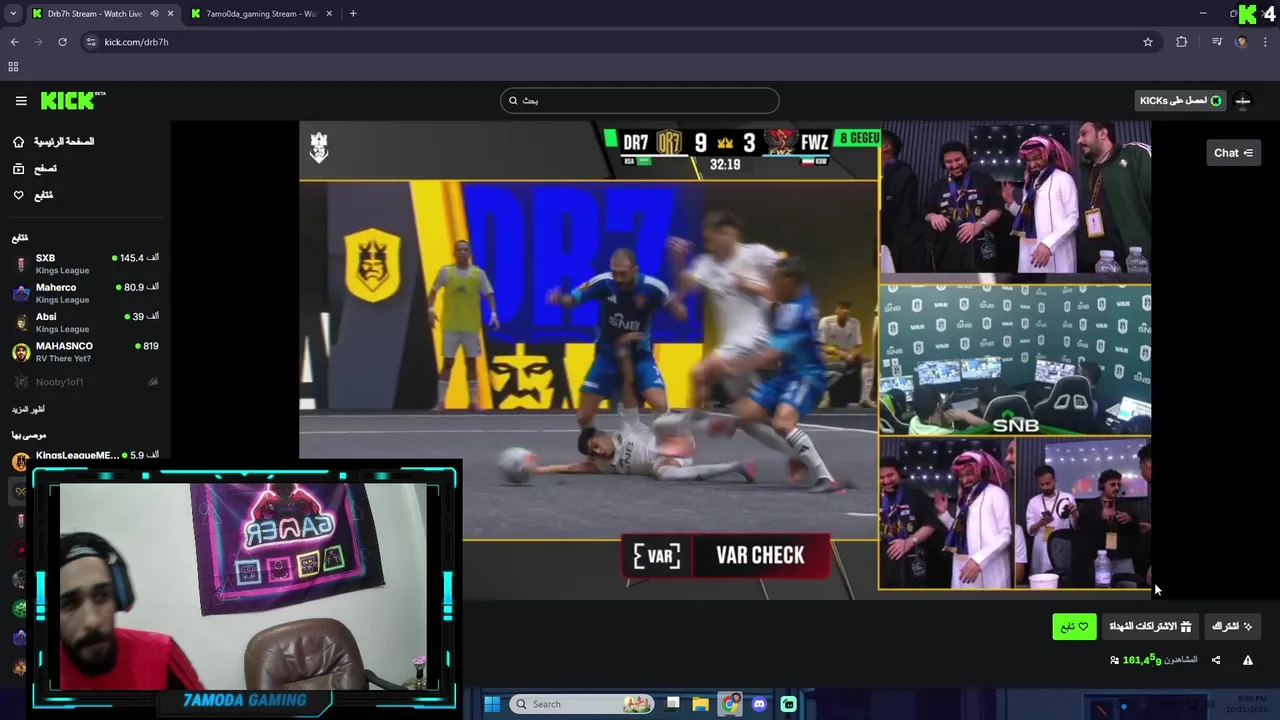Mute the Drb7h tab audio icon

point(154,14)
